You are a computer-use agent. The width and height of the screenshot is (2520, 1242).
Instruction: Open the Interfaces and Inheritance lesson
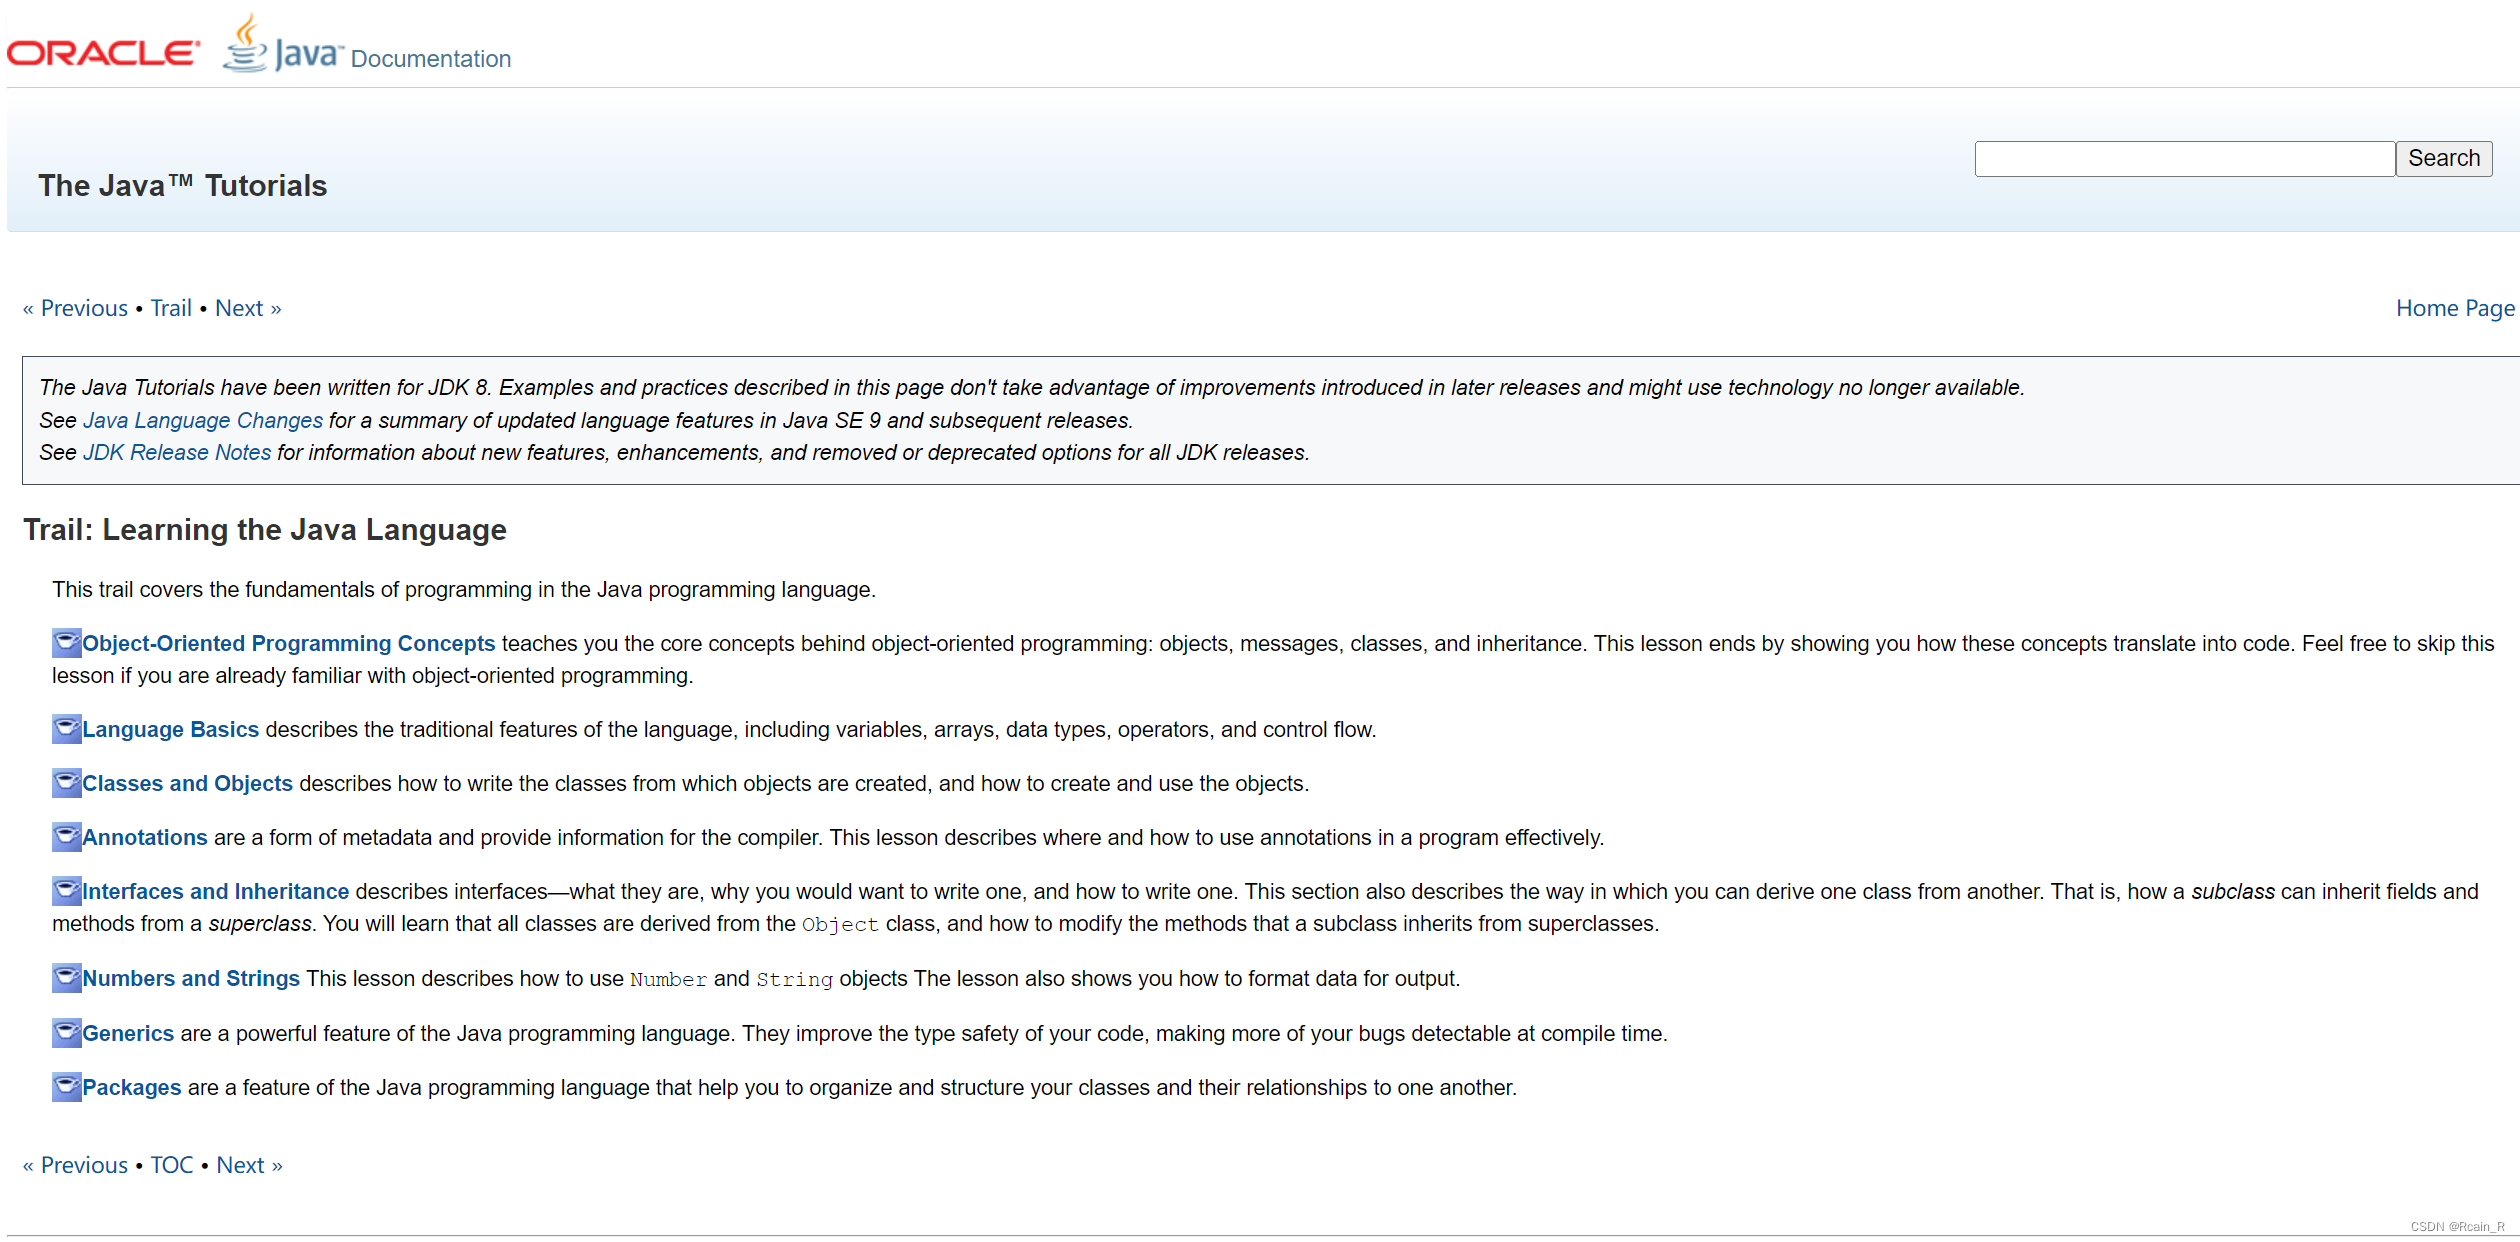coord(216,891)
